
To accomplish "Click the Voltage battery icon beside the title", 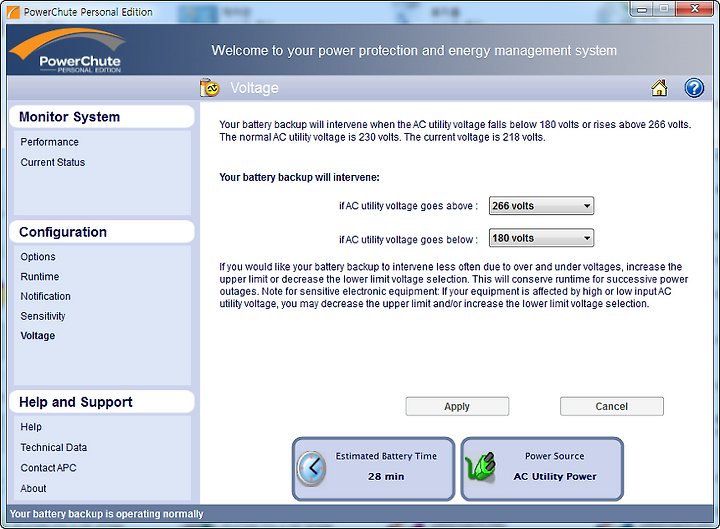I will [x=210, y=87].
